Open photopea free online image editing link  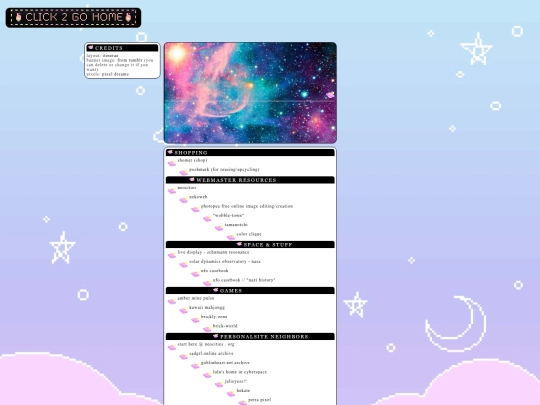coord(247,206)
